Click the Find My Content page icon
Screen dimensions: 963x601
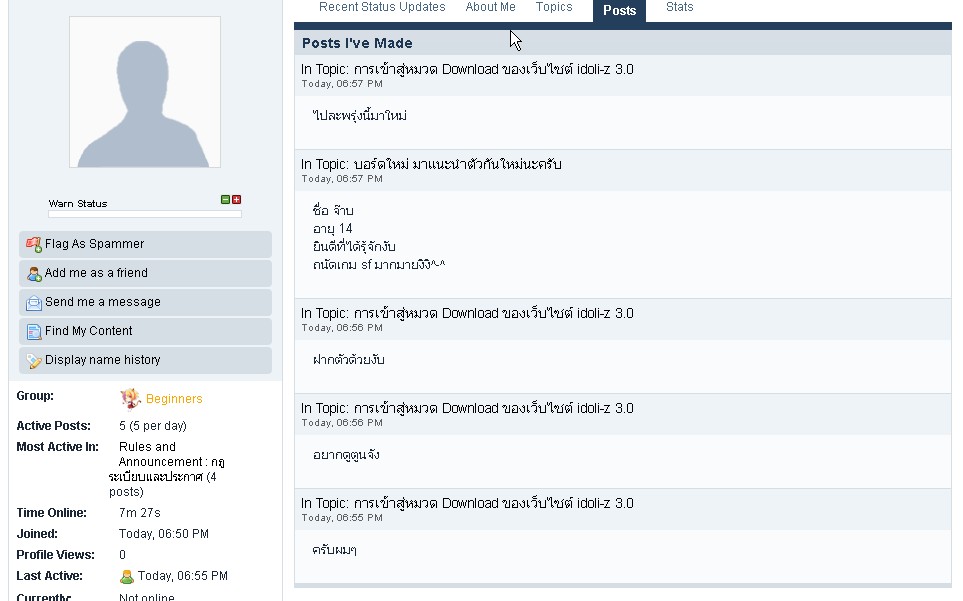[34, 331]
